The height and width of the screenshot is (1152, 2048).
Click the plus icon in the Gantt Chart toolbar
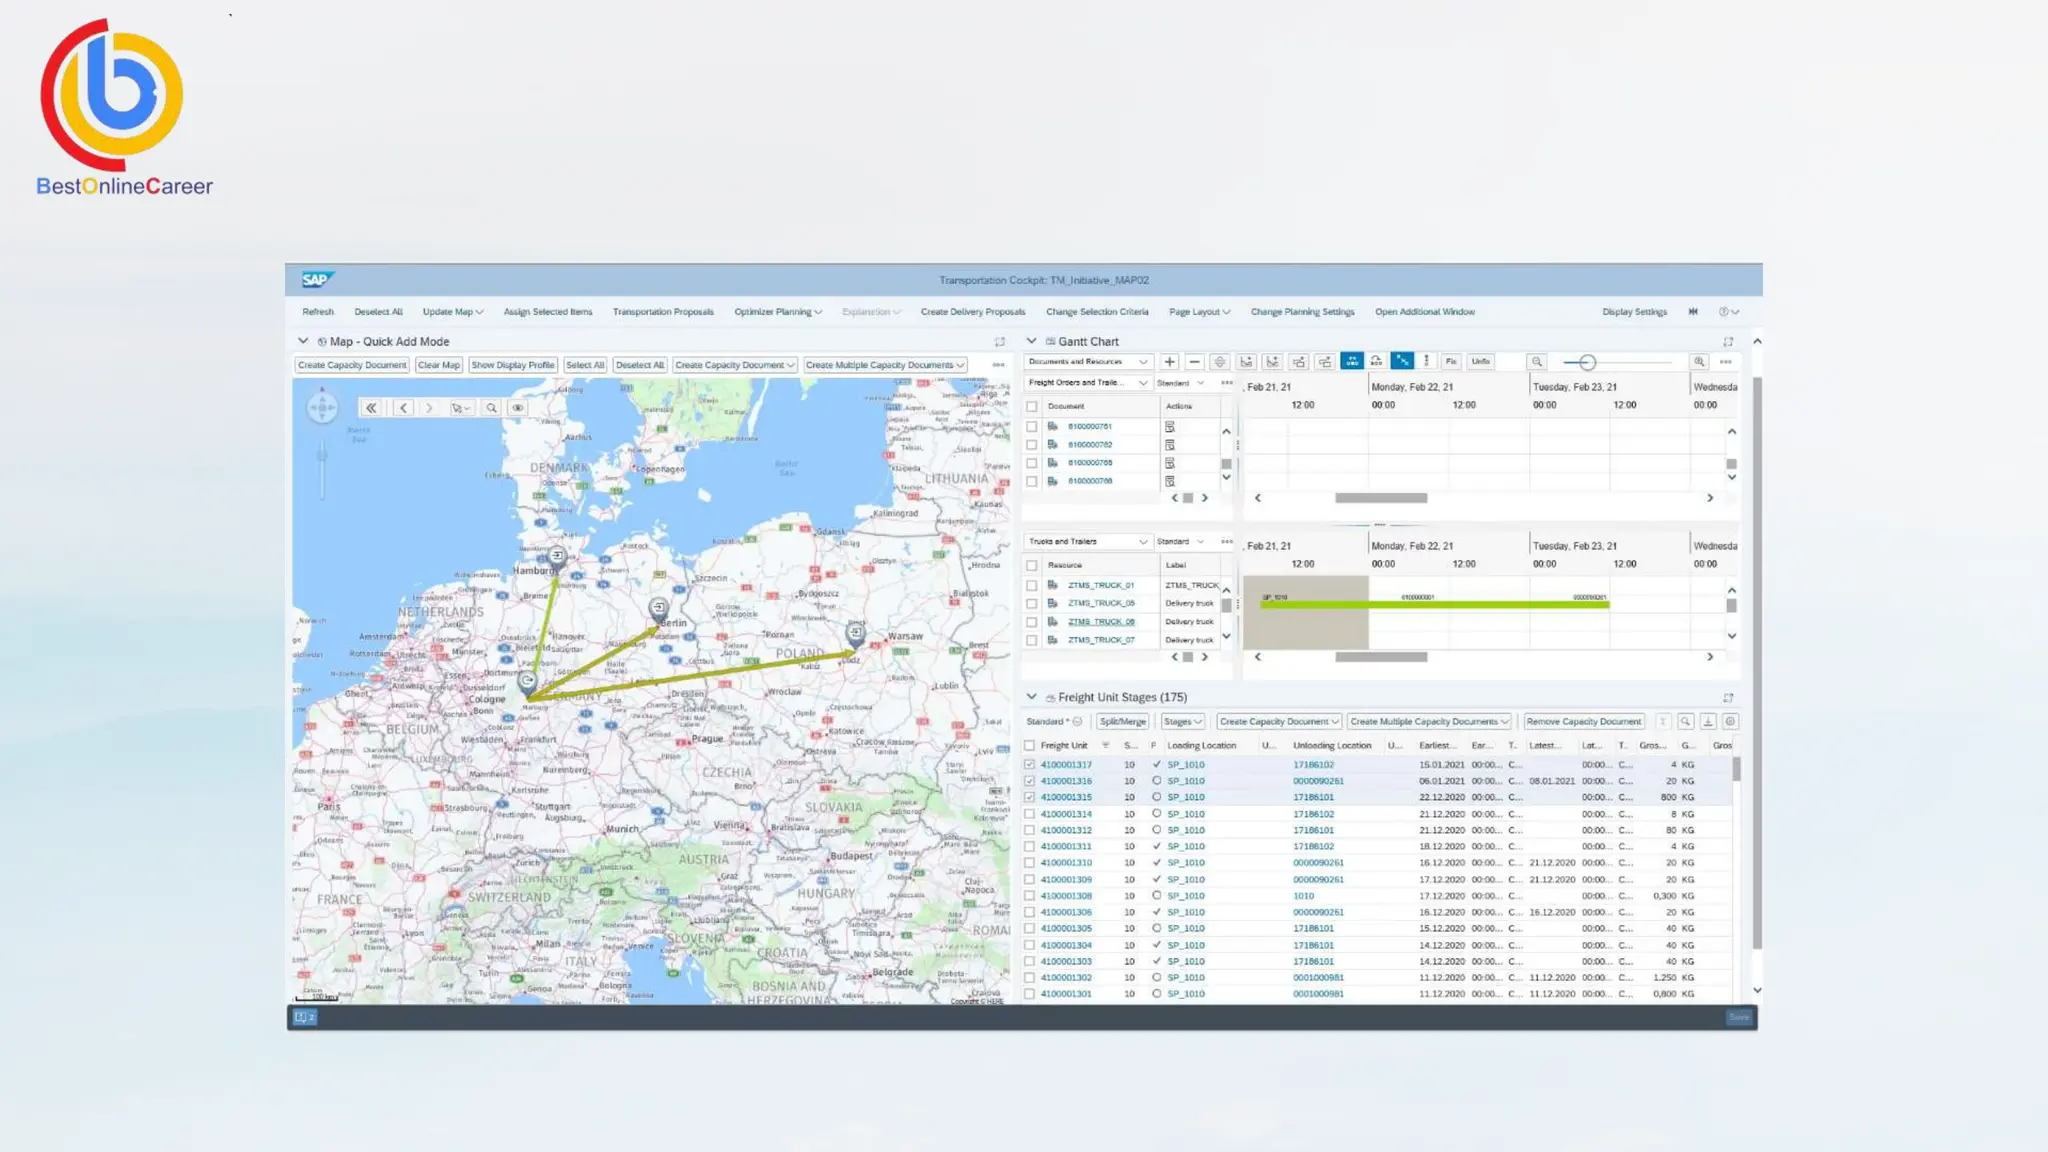click(1169, 362)
